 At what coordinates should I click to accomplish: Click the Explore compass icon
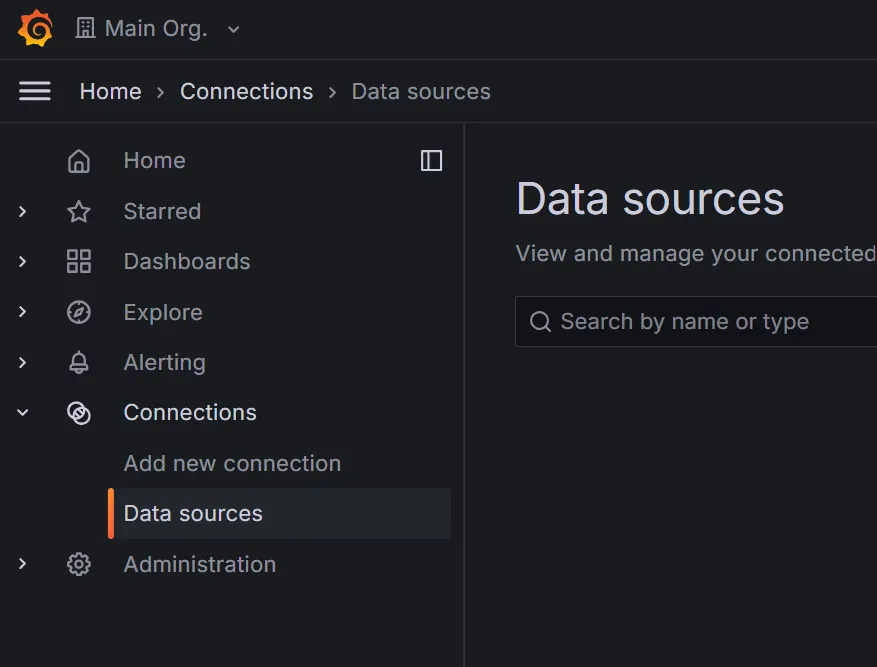tap(79, 312)
